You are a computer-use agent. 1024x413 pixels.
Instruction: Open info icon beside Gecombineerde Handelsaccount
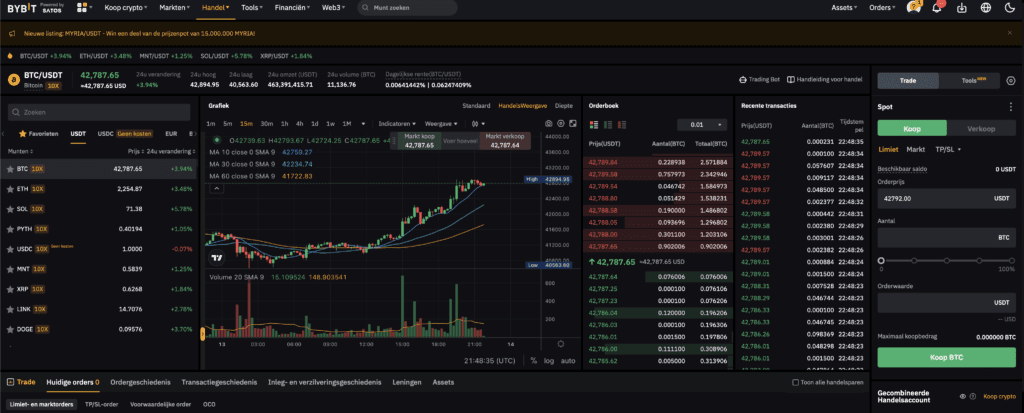coord(973,396)
